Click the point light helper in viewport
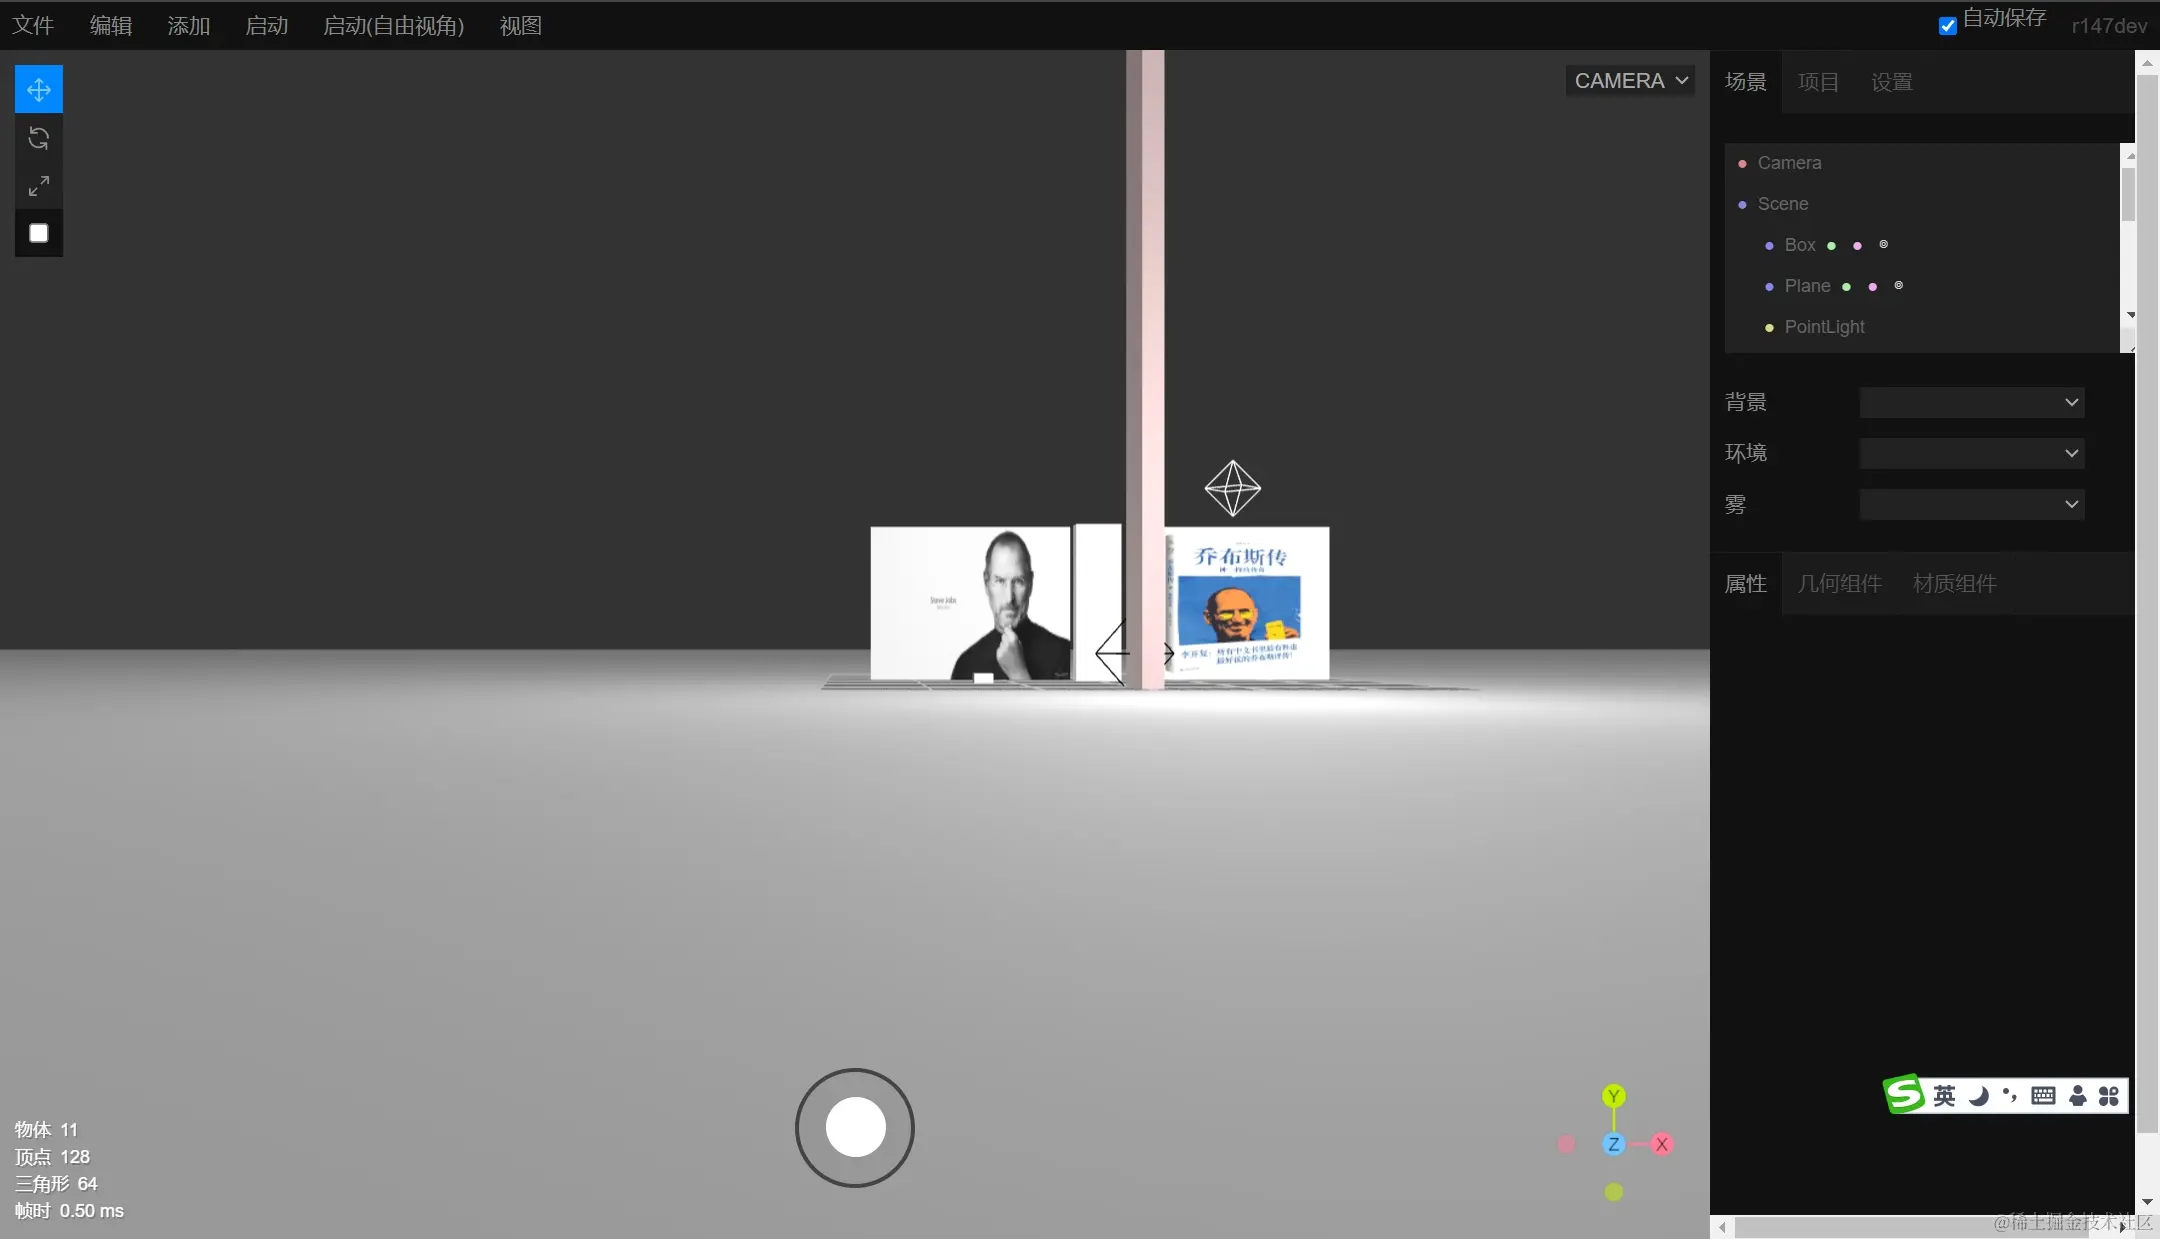Image resolution: width=2160 pixels, height=1239 pixels. click(1232, 488)
